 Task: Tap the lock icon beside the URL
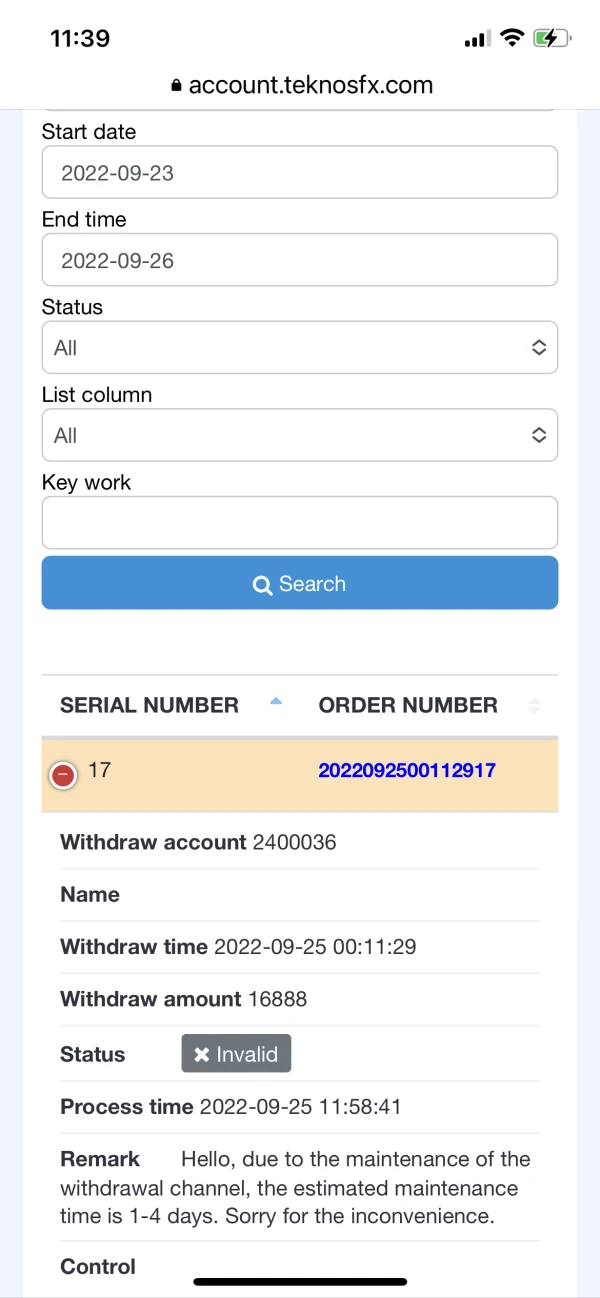click(177, 86)
